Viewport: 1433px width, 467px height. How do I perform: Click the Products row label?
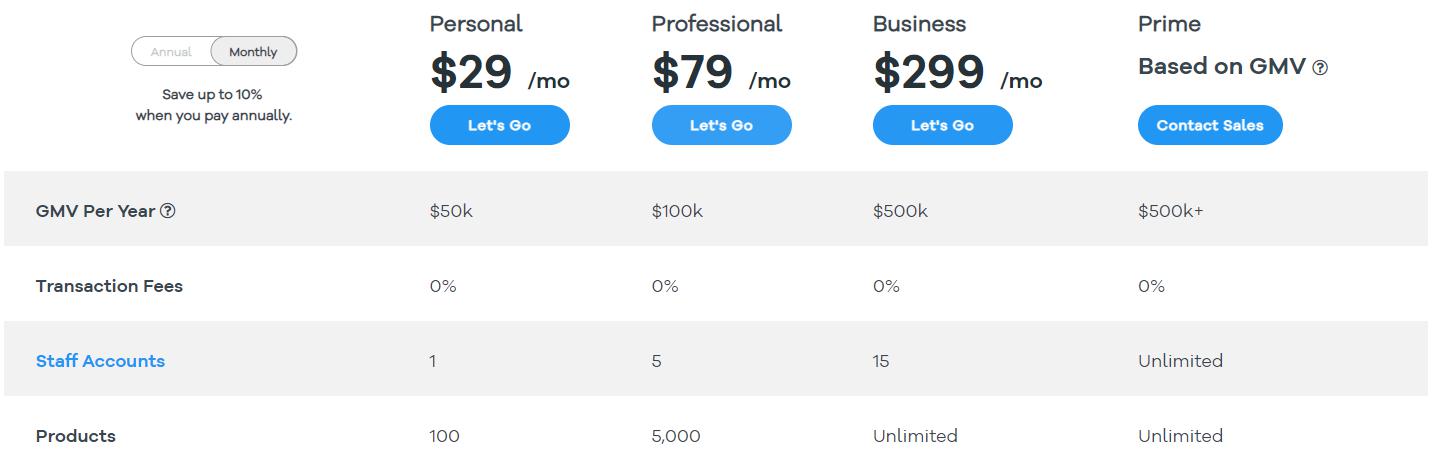click(x=76, y=436)
